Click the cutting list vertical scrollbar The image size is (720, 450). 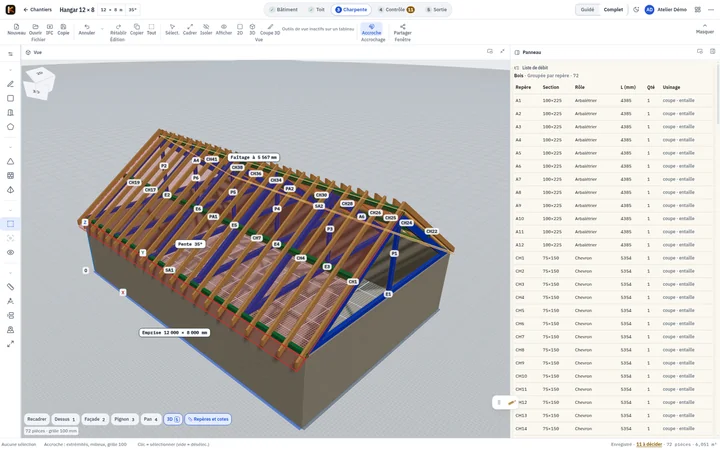pos(718,94)
